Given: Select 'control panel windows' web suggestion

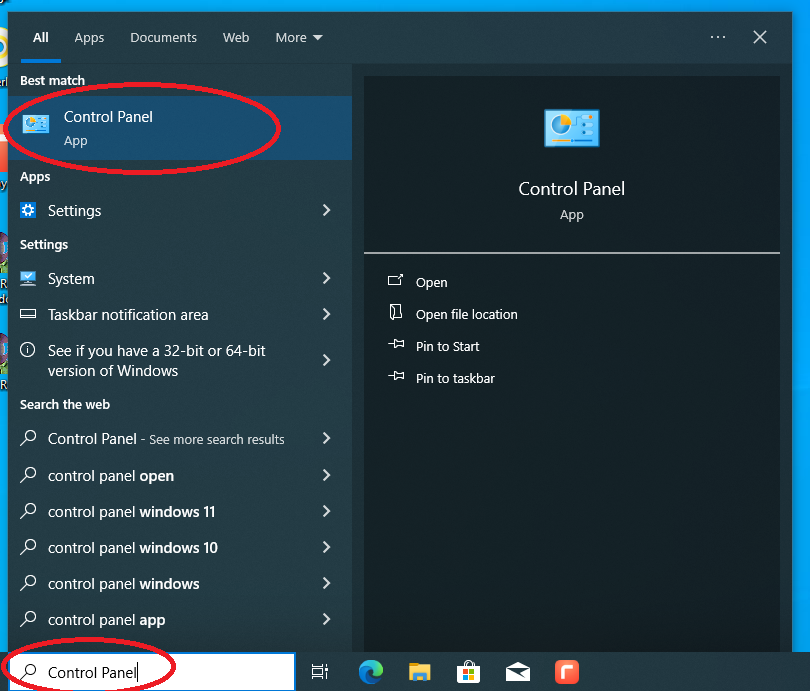Looking at the screenshot, I should 123,584.
